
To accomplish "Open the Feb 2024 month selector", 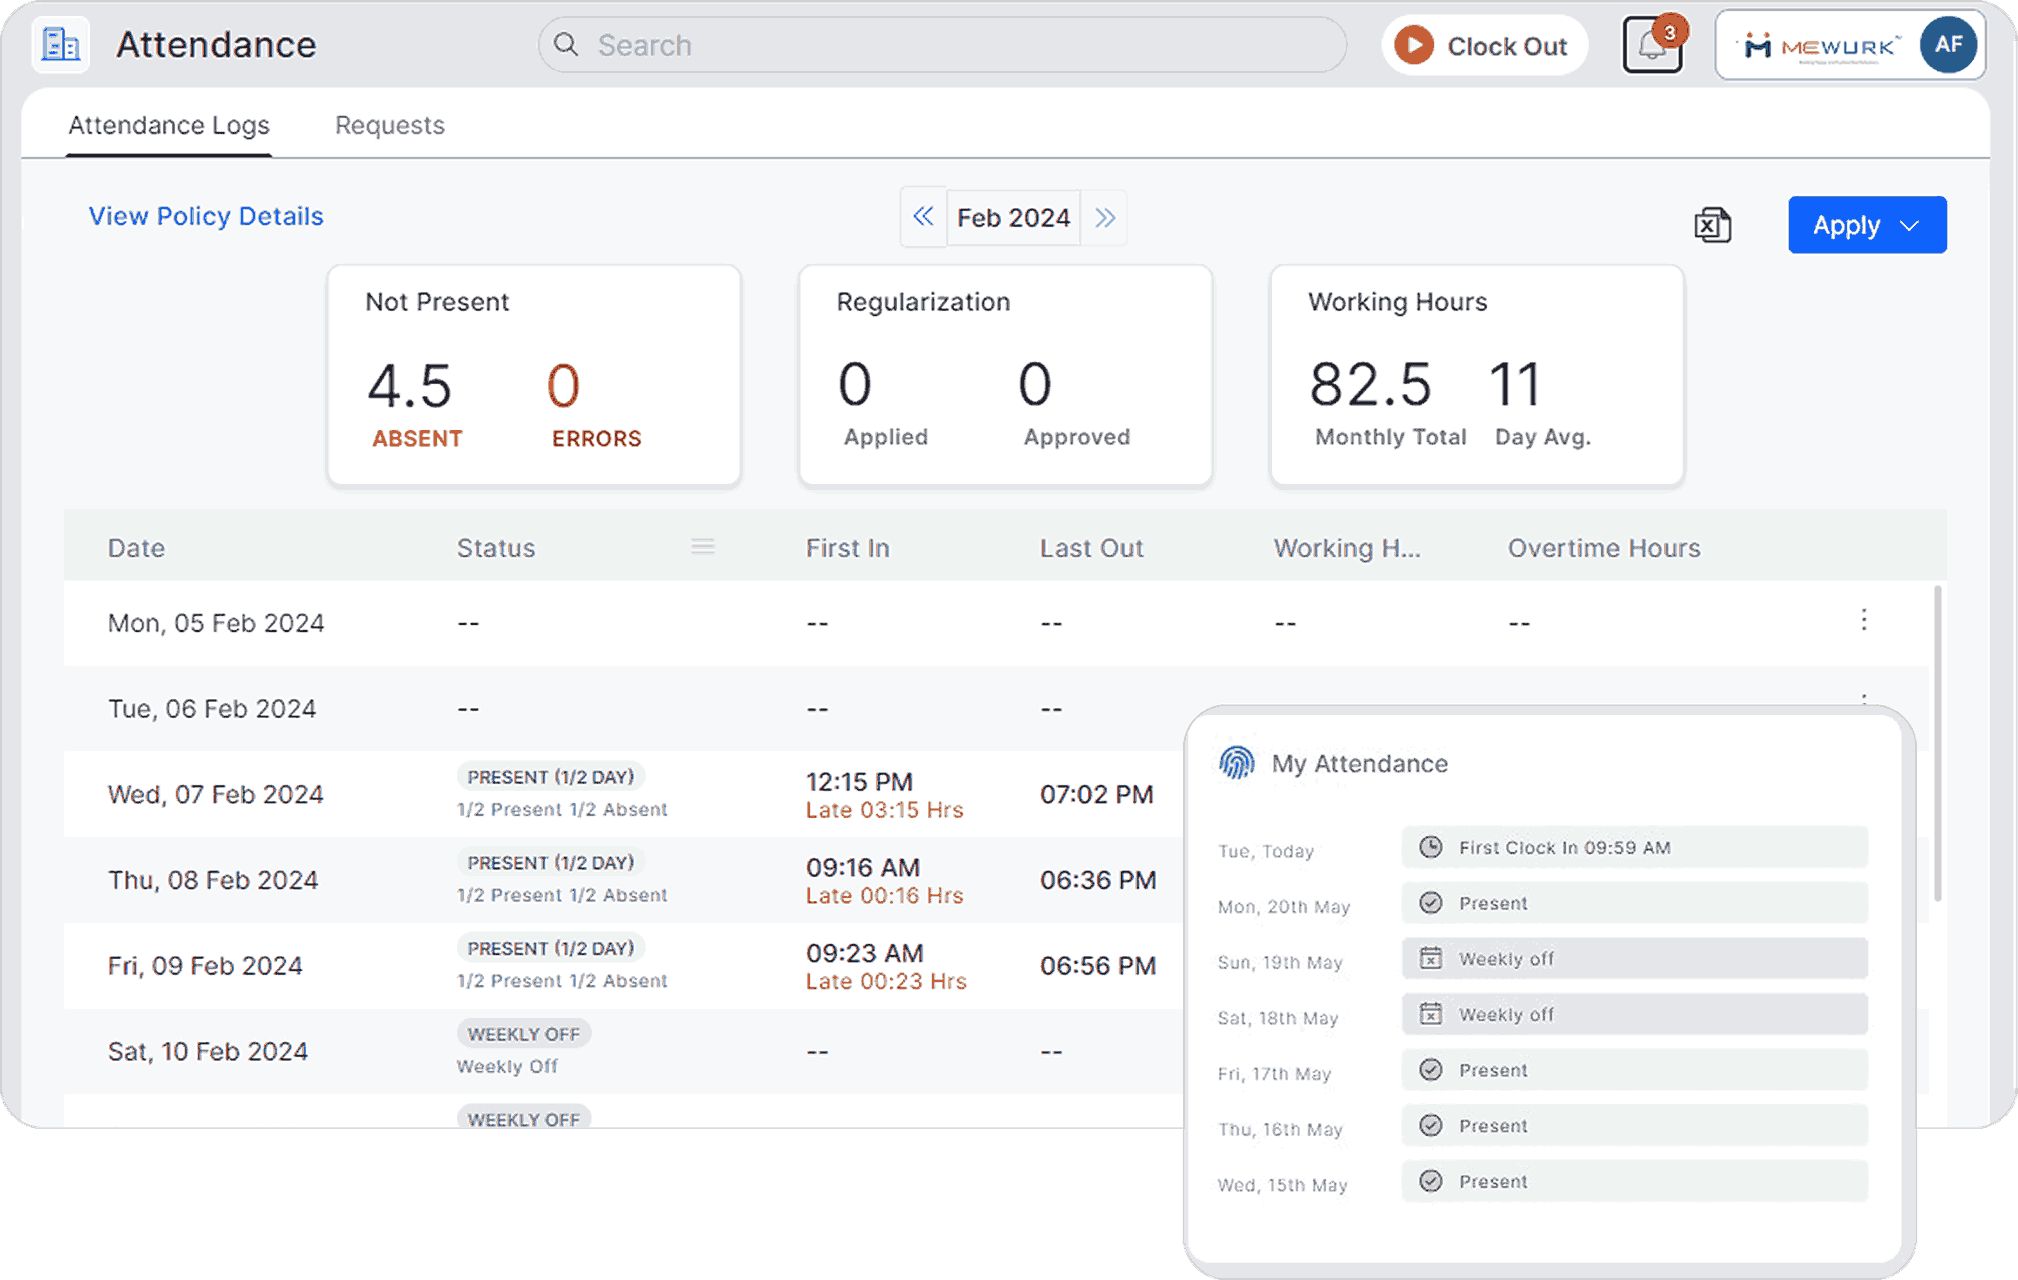I will pyautogui.click(x=1013, y=217).
